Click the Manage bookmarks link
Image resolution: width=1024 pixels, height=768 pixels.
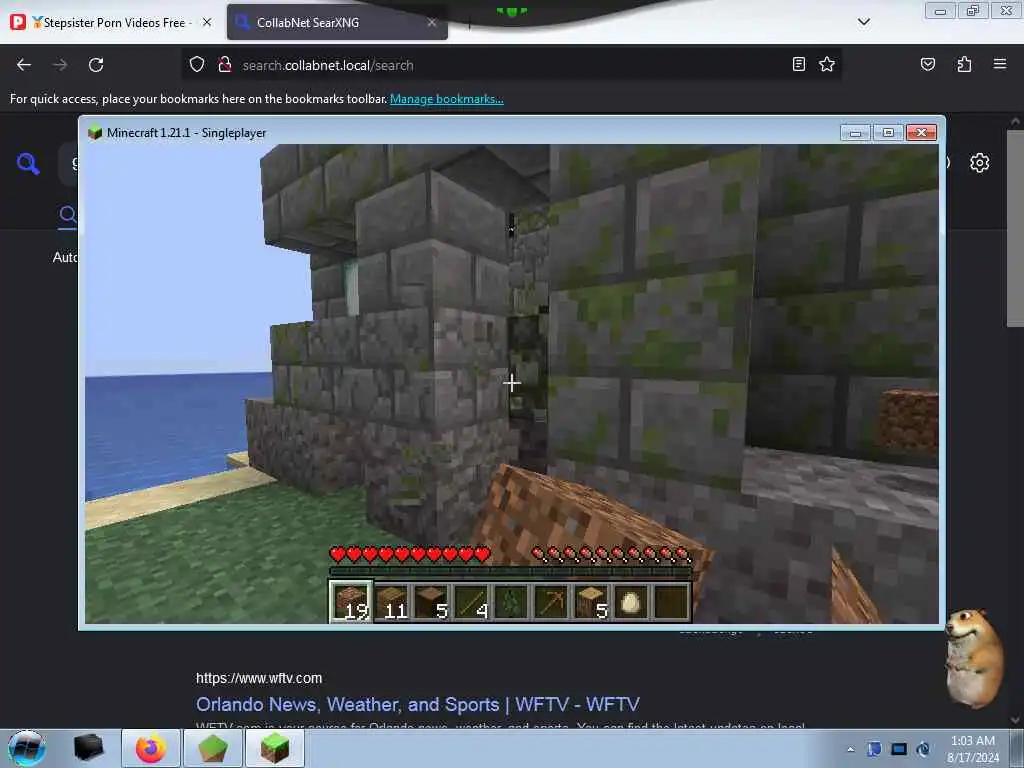(447, 99)
